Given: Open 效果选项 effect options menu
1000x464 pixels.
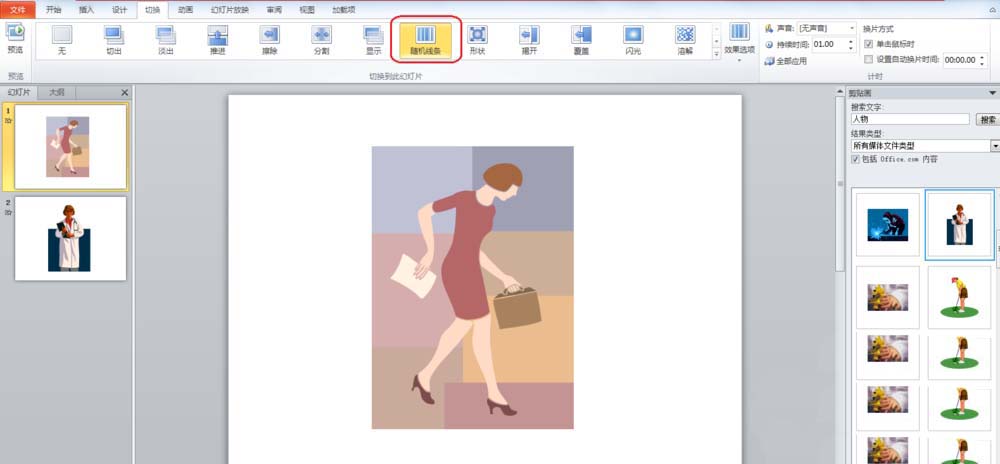Looking at the screenshot, I should 740,41.
